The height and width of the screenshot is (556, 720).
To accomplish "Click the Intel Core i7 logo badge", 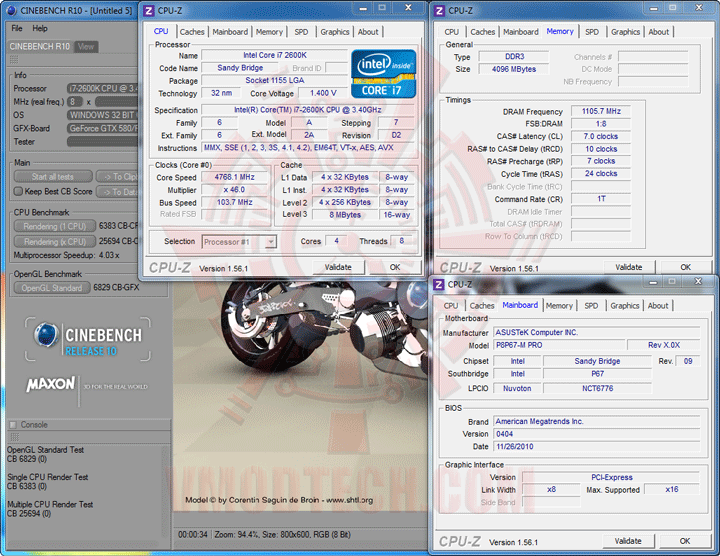I will tap(383, 73).
